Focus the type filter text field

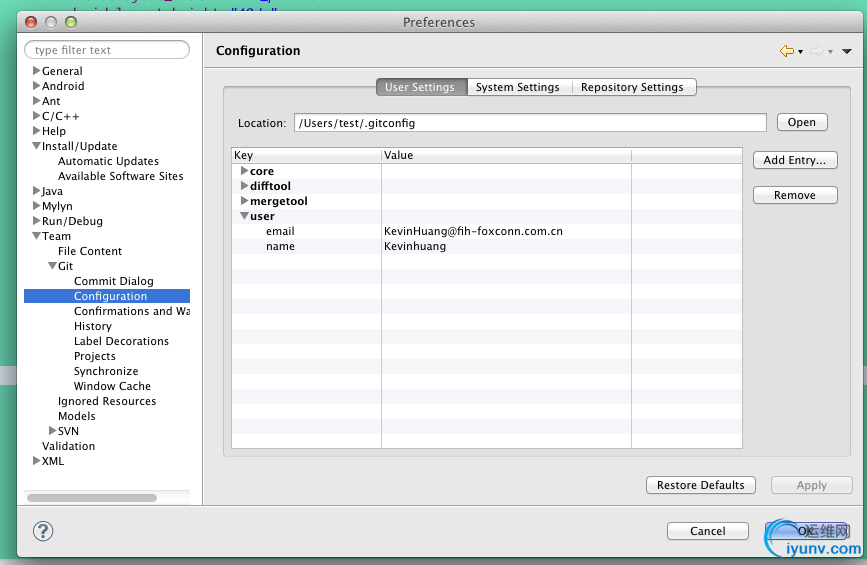coord(107,50)
